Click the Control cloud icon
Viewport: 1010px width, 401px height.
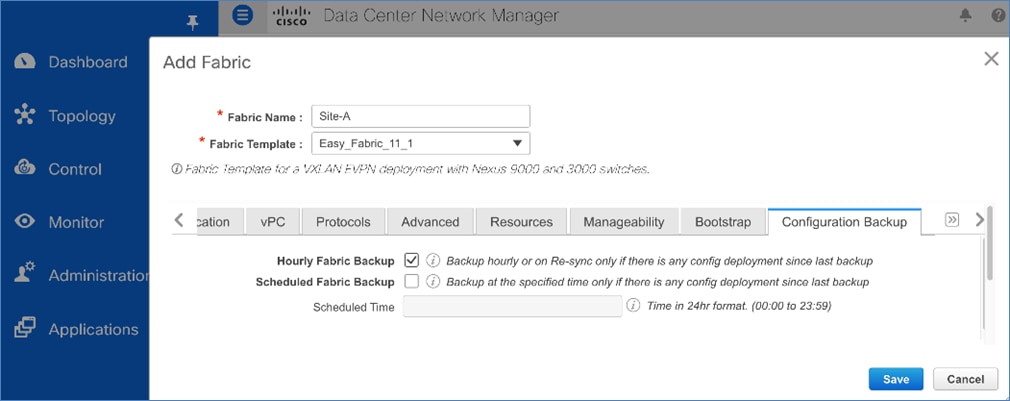click(x=24, y=169)
